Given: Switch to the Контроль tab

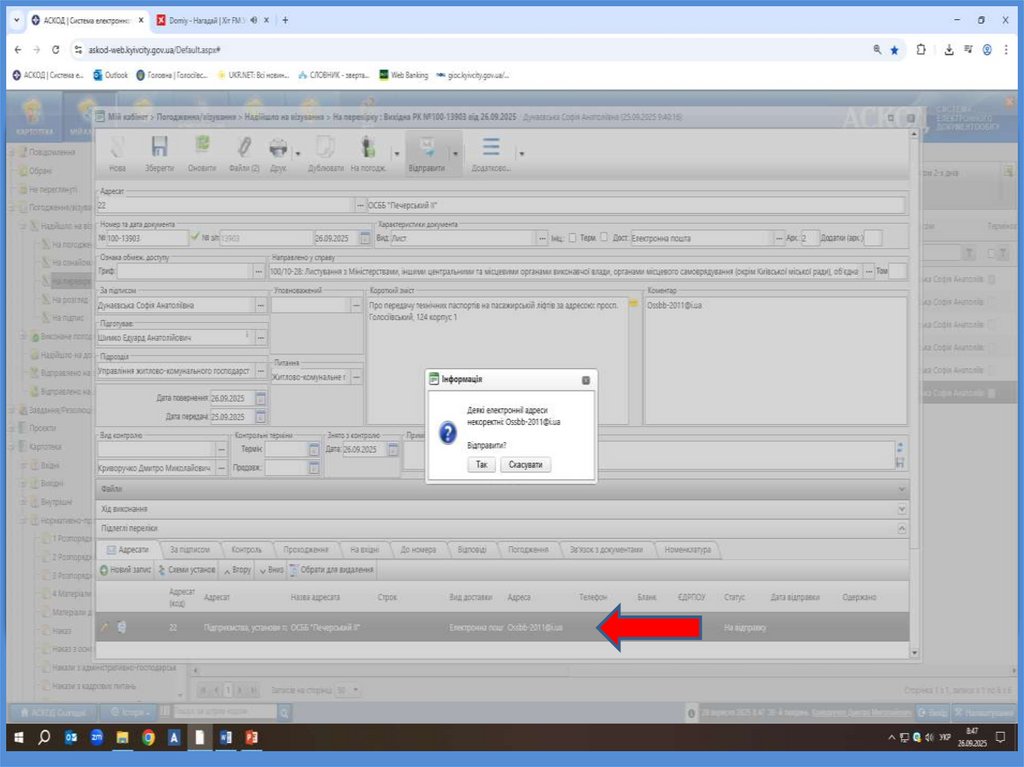Looking at the screenshot, I should pyautogui.click(x=246, y=549).
